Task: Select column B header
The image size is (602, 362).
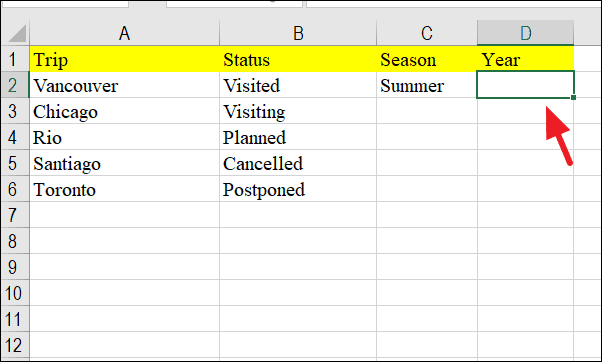Action: coord(298,33)
